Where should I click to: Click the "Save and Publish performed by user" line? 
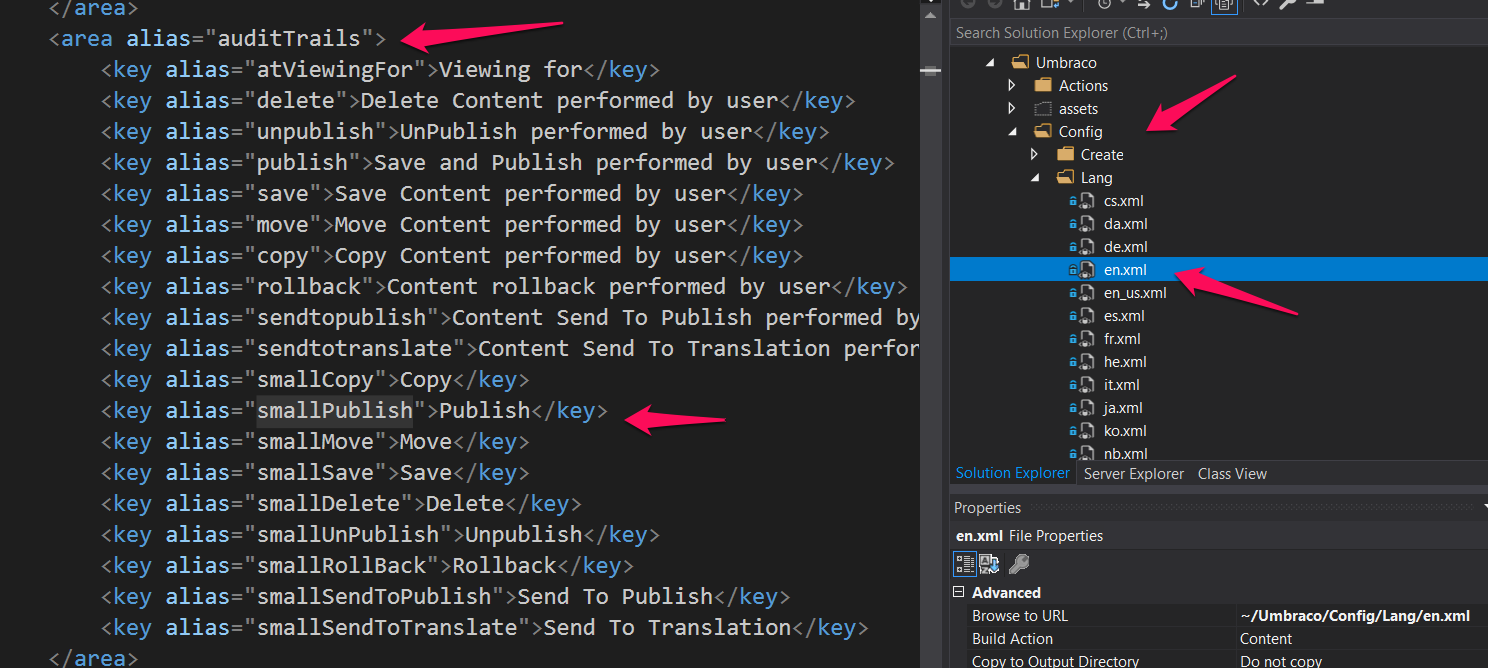tap(498, 163)
